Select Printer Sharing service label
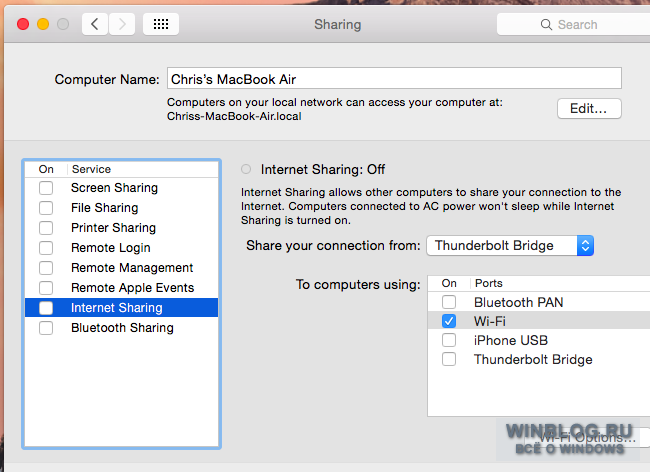The image size is (650, 472). pos(114,228)
